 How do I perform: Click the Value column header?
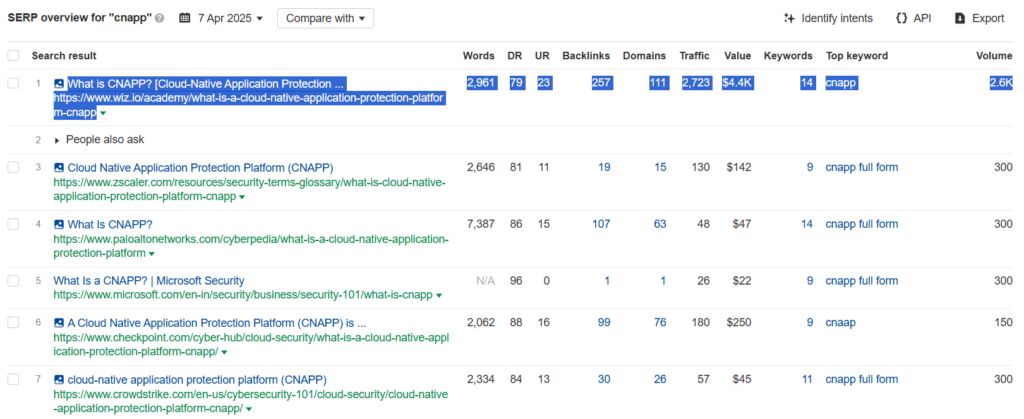pos(737,56)
